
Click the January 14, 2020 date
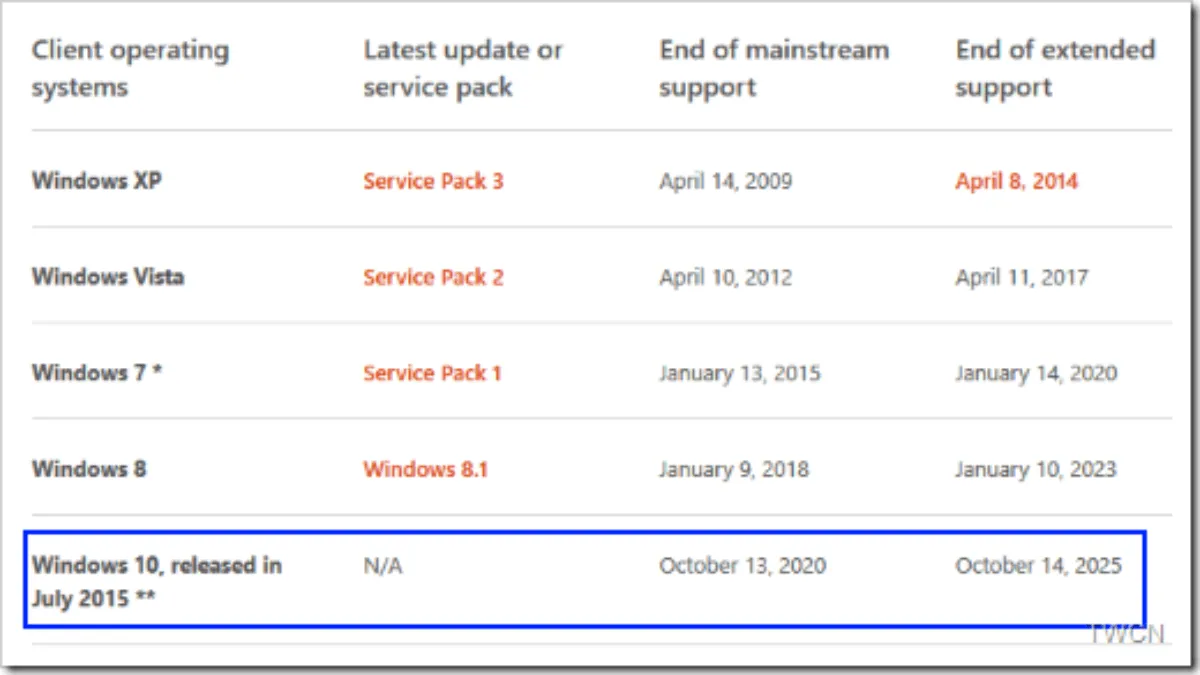tap(1036, 373)
